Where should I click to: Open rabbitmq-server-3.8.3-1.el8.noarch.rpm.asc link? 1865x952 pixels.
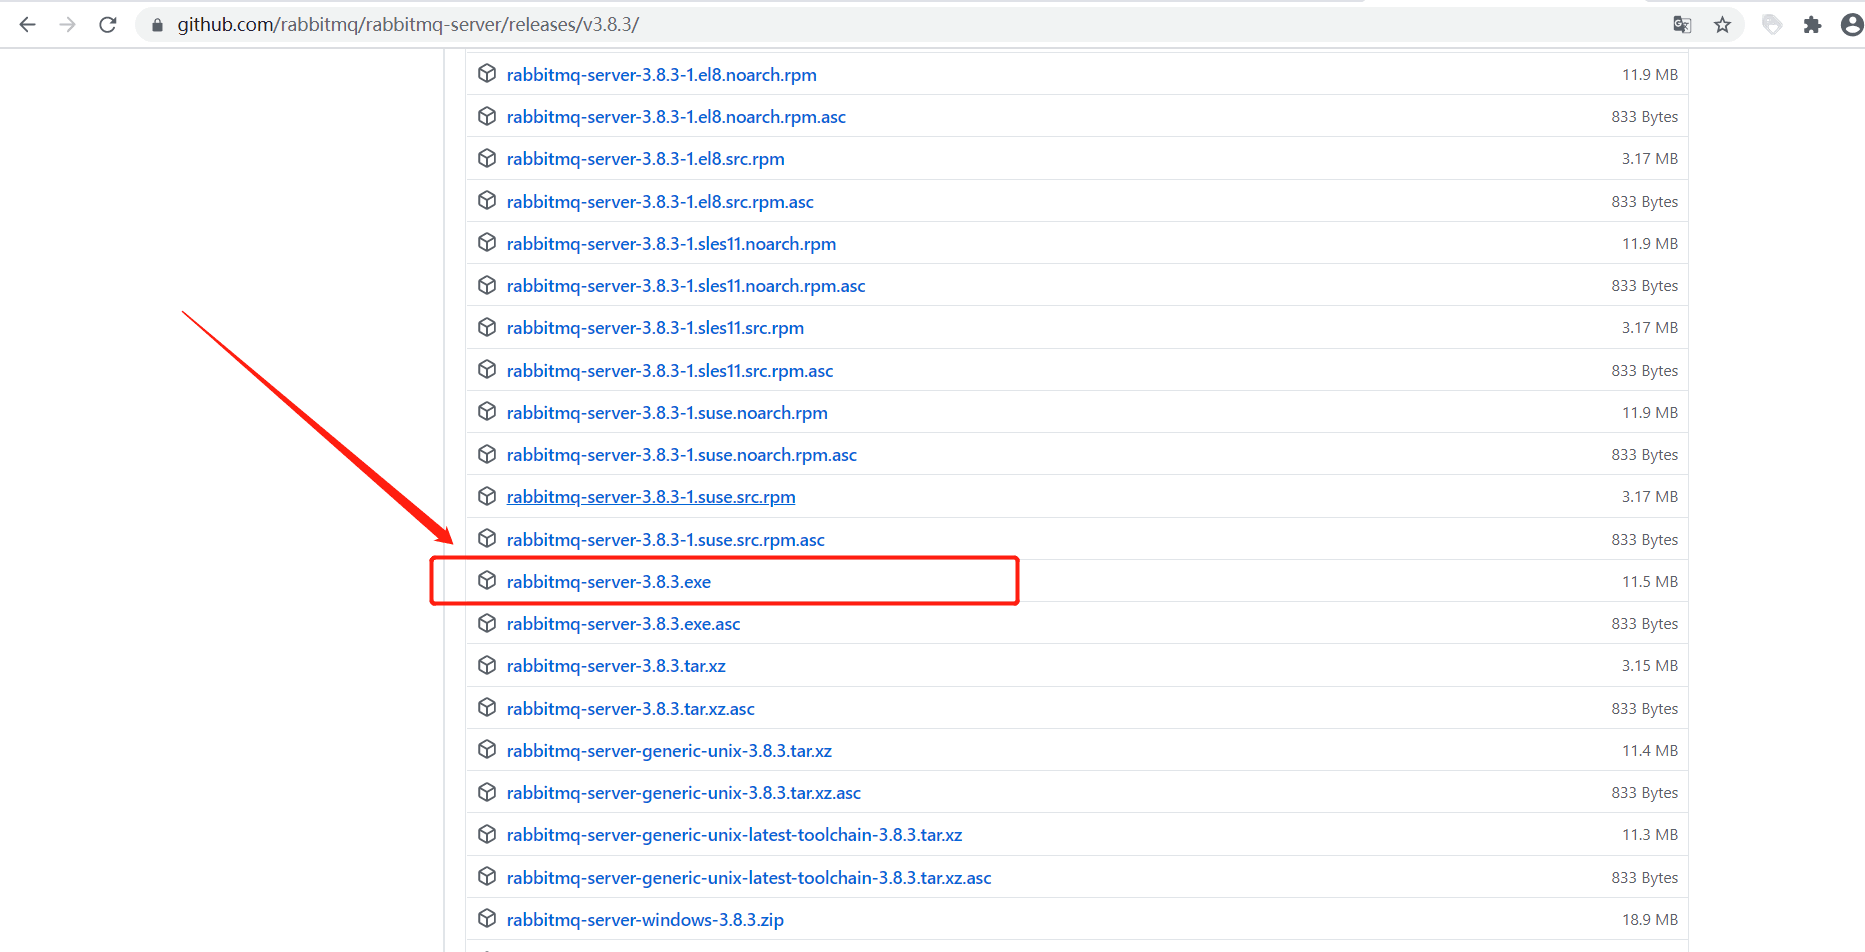[x=676, y=117]
